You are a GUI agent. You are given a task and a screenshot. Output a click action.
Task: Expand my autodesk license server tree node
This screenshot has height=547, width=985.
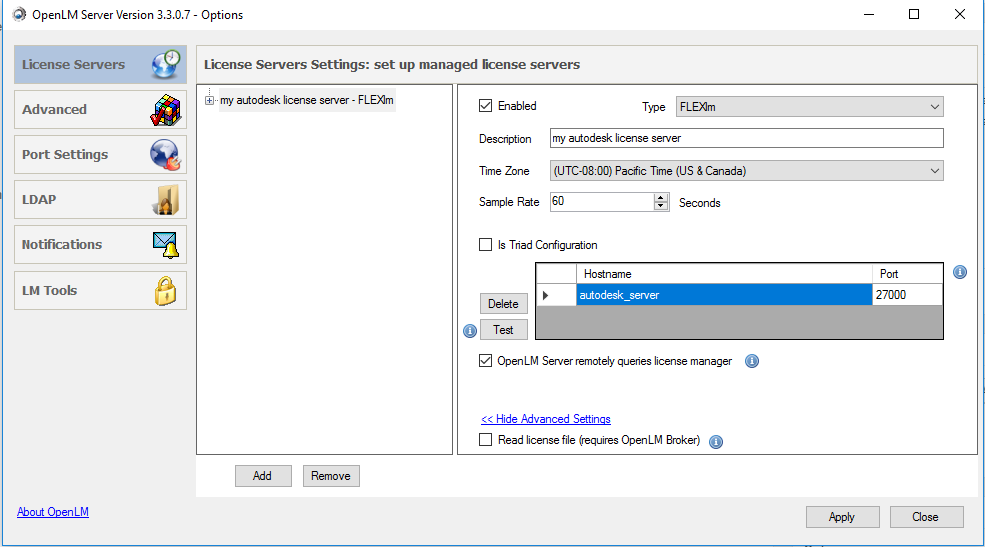(209, 100)
